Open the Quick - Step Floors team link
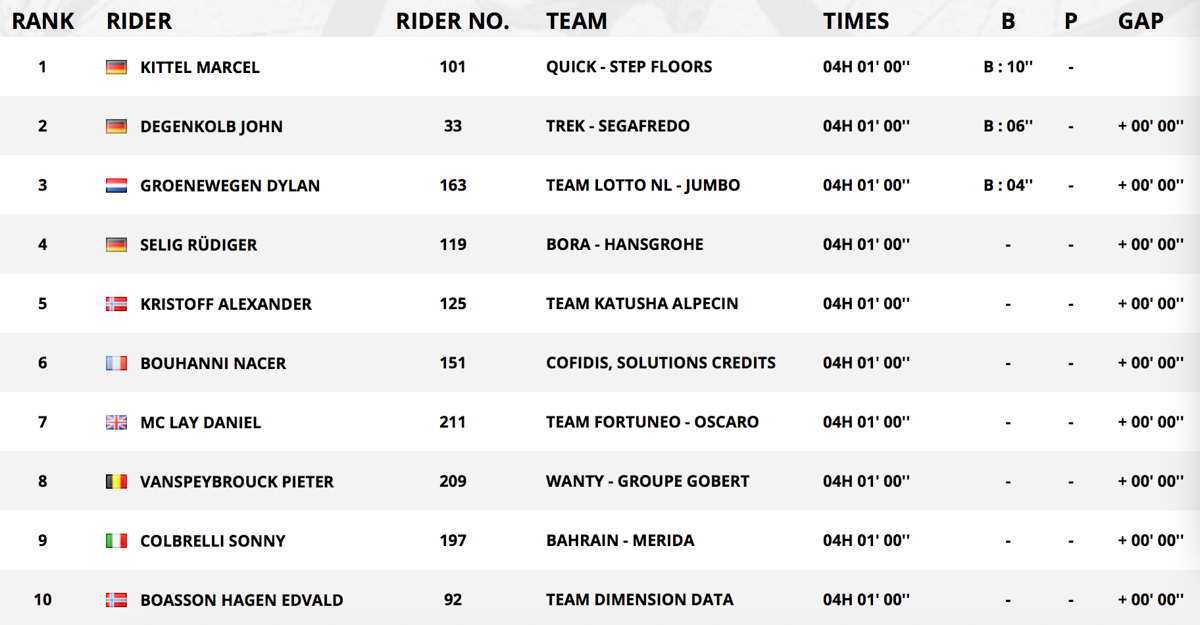Screen dimensions: 1200x625 [x=629, y=67]
